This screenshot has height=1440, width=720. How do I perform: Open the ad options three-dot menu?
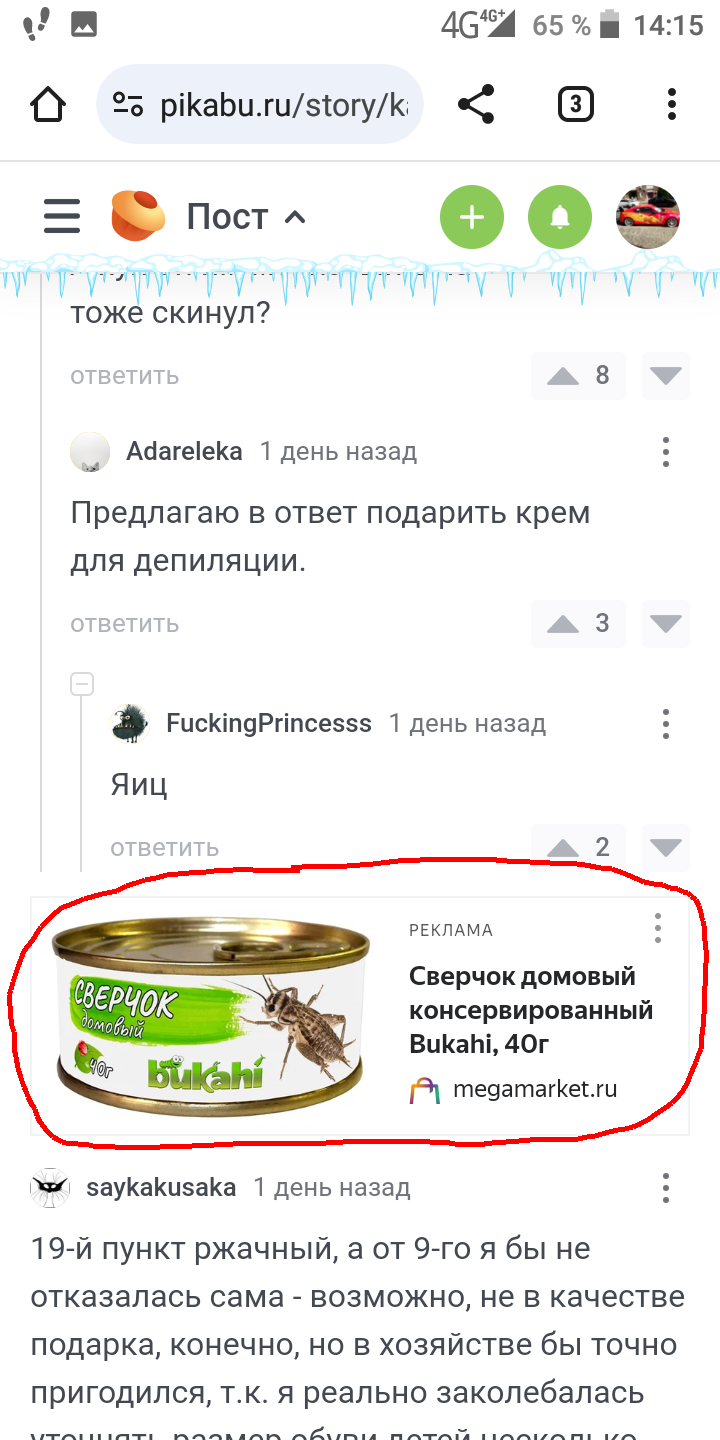tap(657, 928)
